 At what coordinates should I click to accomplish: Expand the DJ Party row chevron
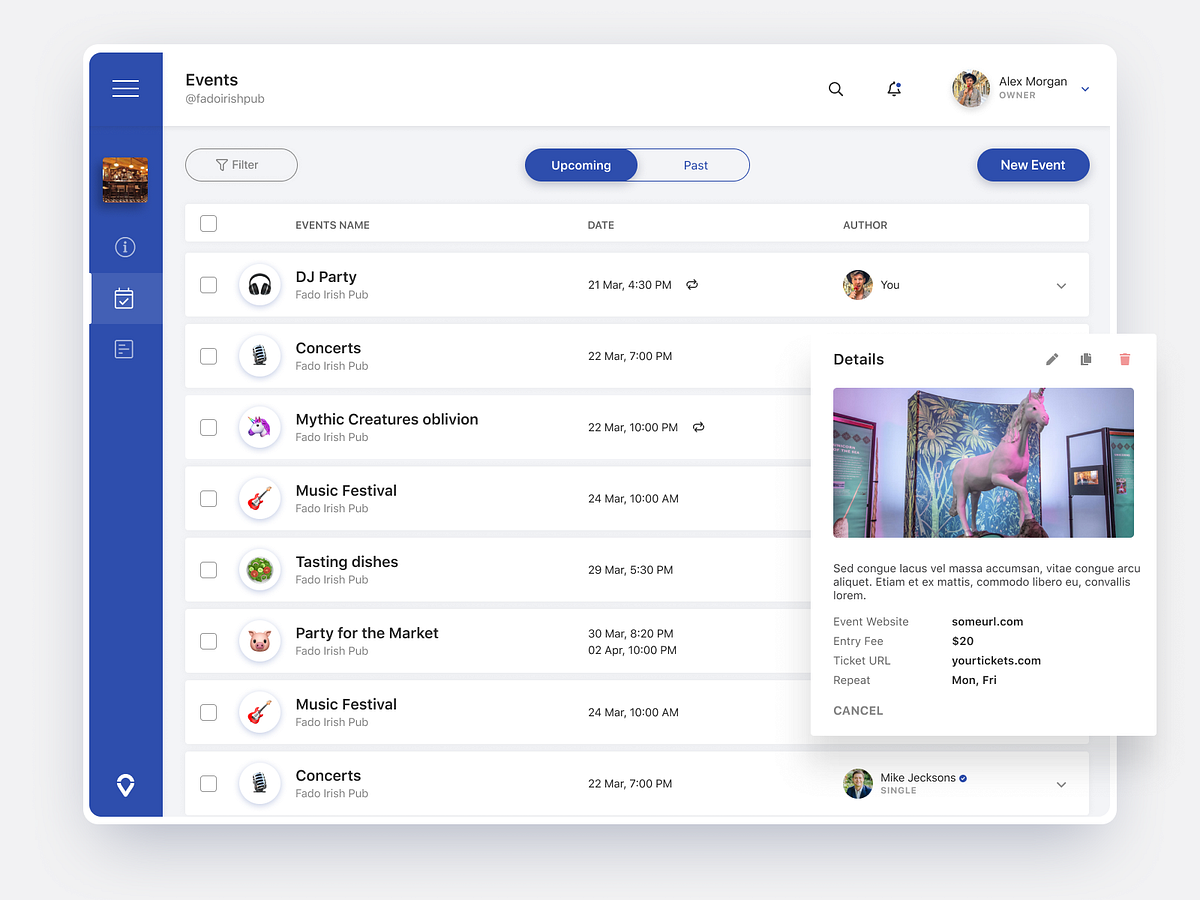point(1061,286)
